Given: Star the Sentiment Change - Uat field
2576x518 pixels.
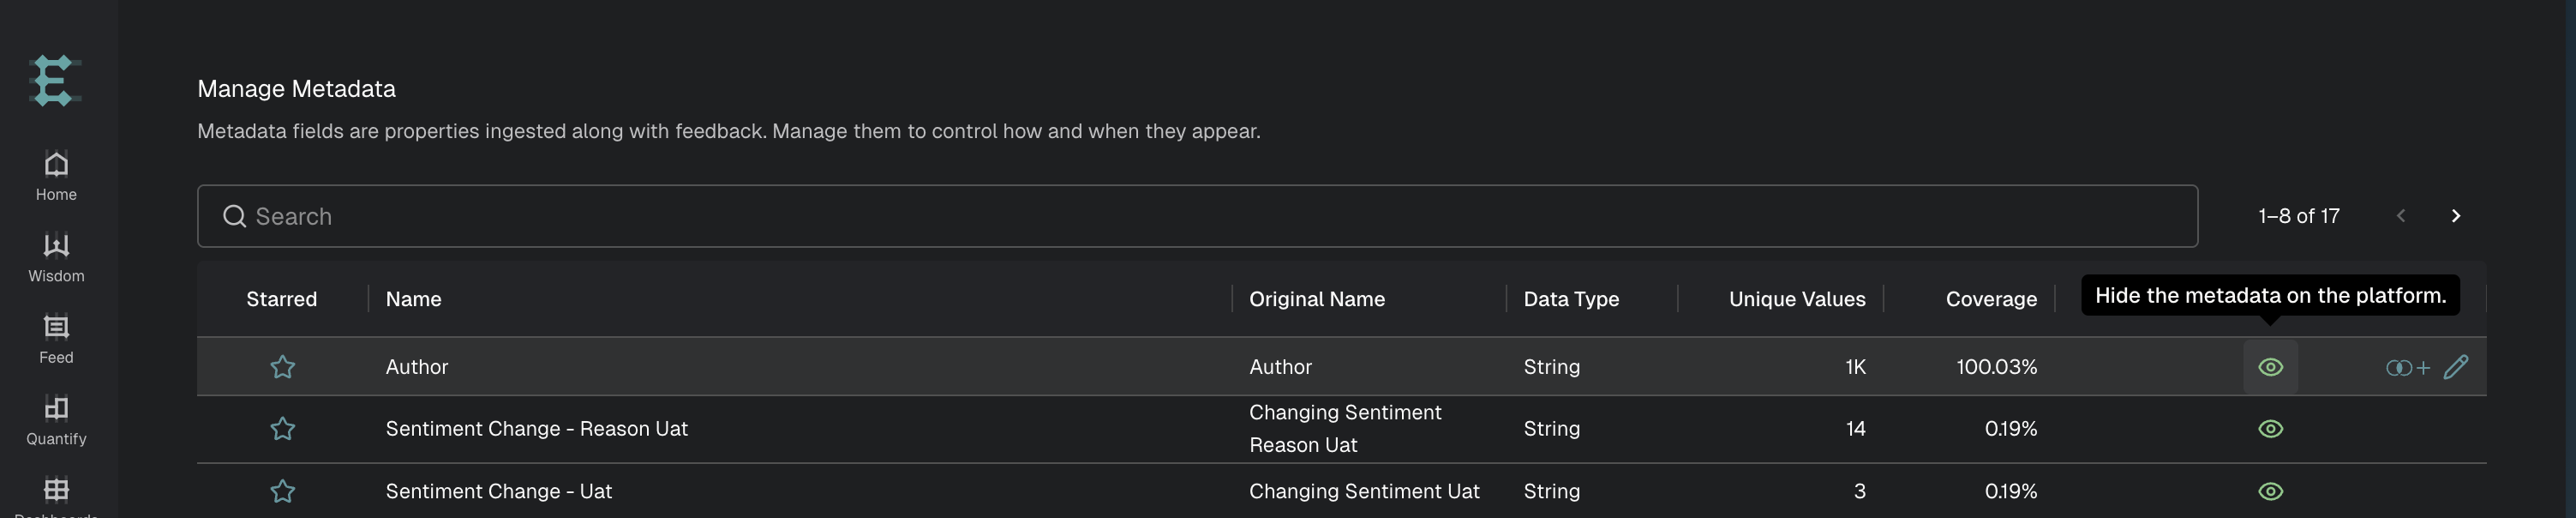Looking at the screenshot, I should coord(283,491).
